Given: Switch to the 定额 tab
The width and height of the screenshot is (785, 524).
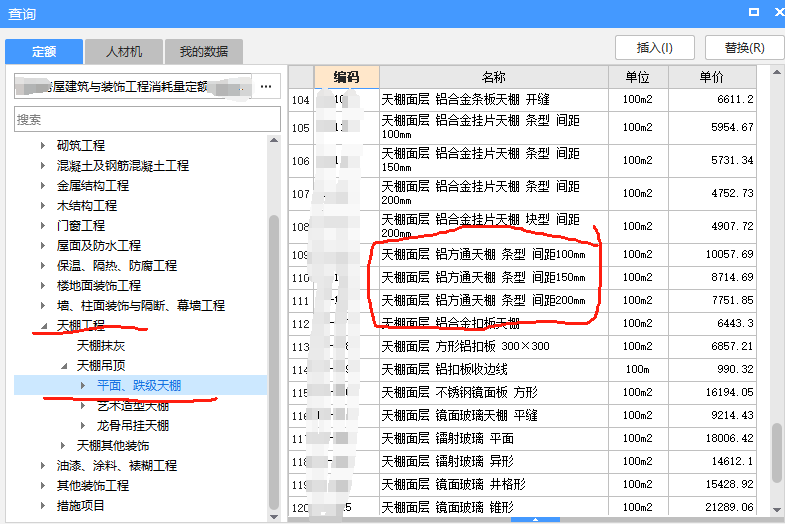Looking at the screenshot, I should point(44,52).
